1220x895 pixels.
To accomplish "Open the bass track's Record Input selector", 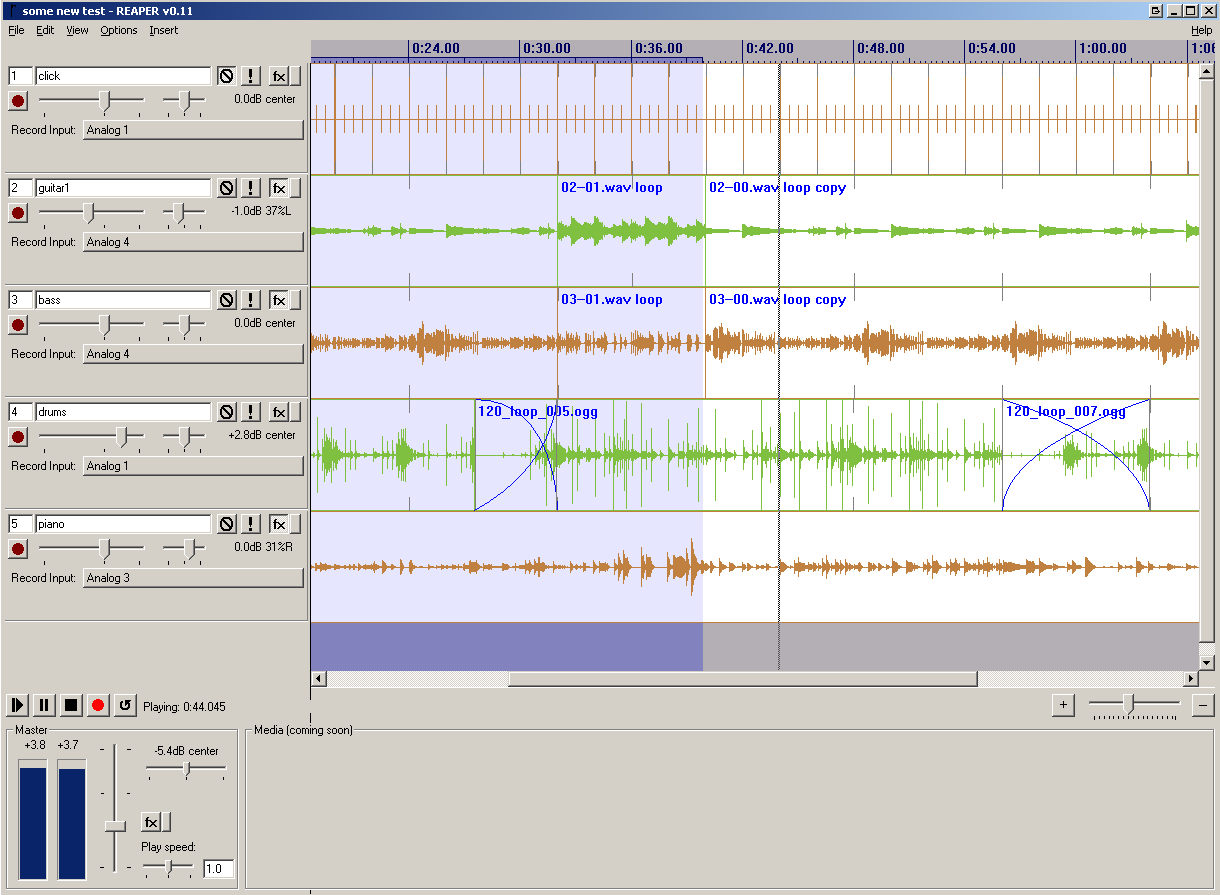I will 193,354.
